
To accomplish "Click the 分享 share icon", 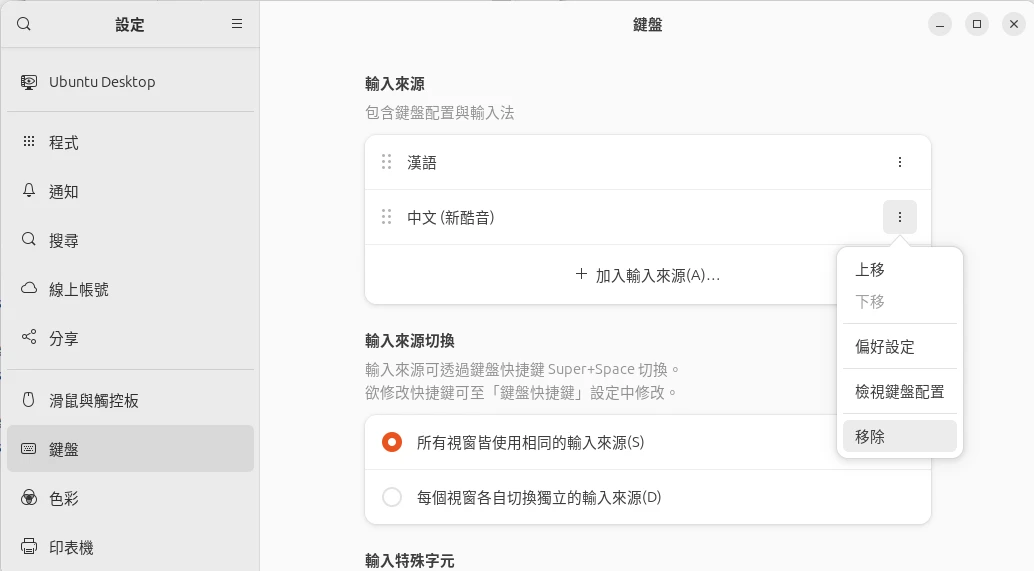I will pyautogui.click(x=29, y=338).
